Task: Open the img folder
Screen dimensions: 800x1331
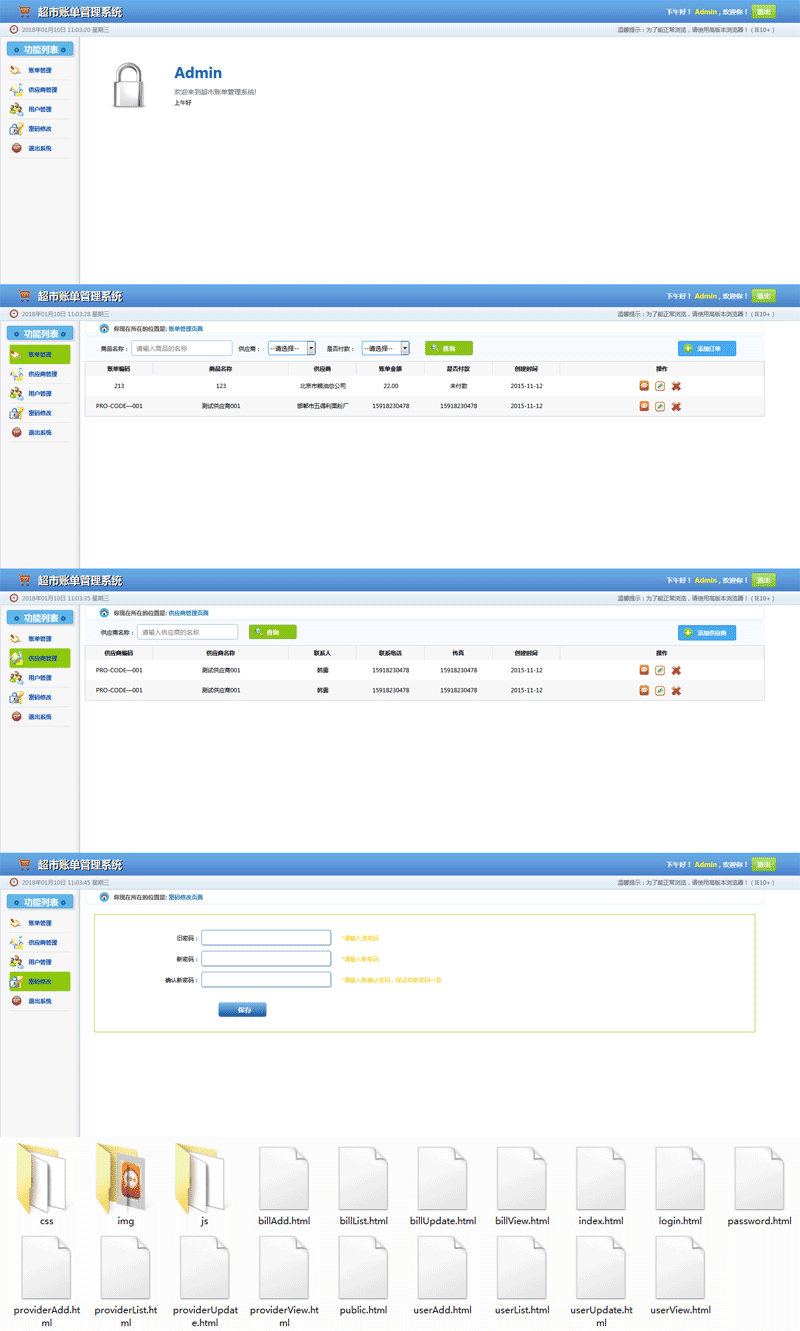Action: coord(125,1180)
